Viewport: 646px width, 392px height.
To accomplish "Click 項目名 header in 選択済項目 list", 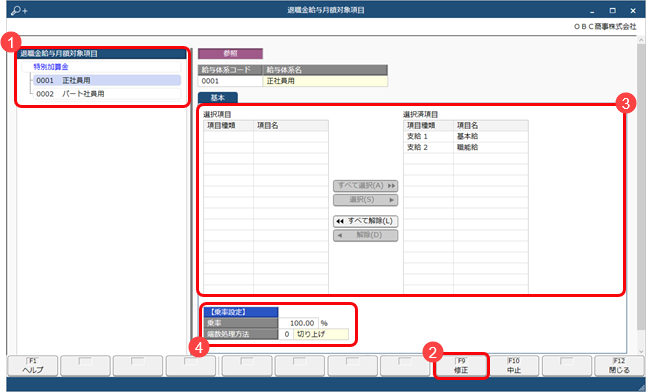I will pyautogui.click(x=491, y=125).
